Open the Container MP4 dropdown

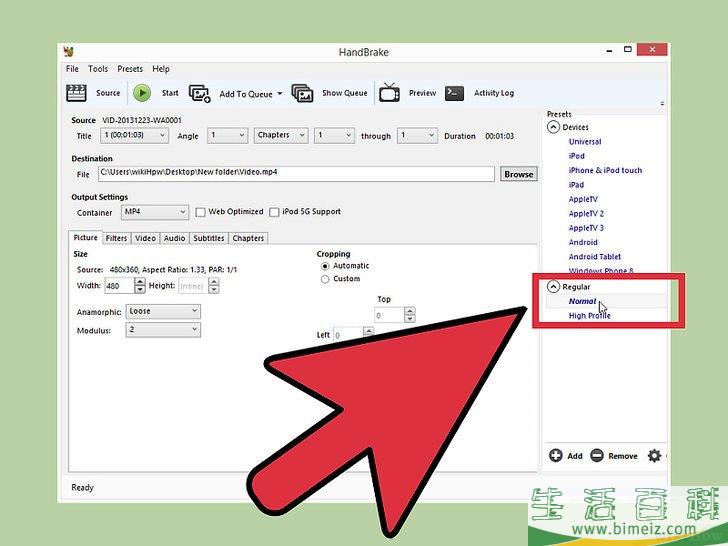pos(155,212)
